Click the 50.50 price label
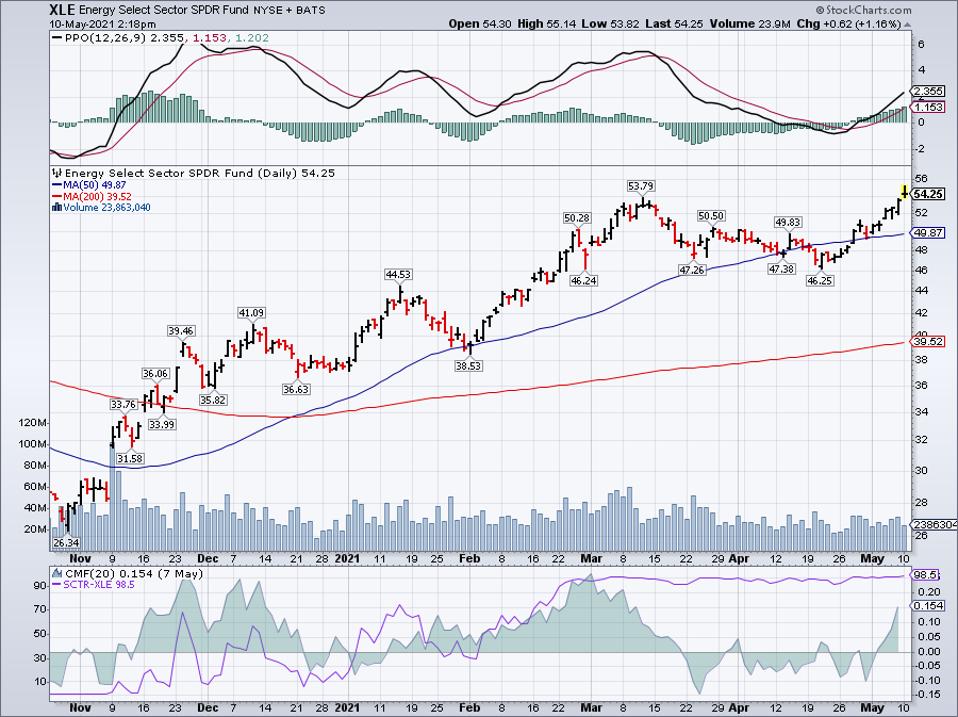The width and height of the screenshot is (958, 717). click(x=712, y=216)
